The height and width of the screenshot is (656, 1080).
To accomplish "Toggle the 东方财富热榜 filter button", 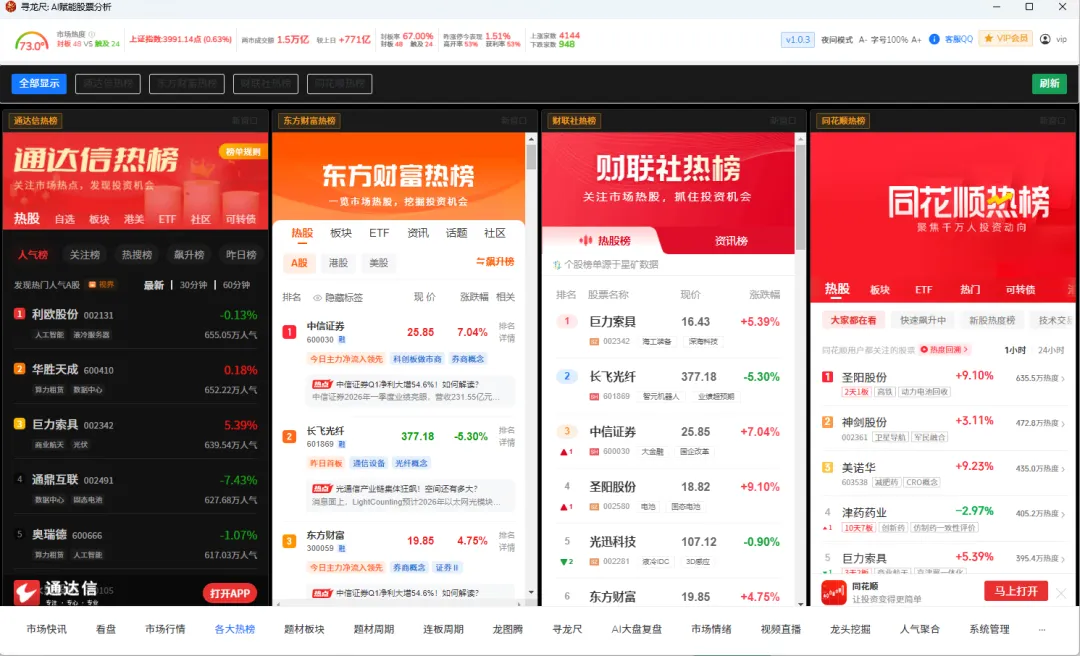I will pos(187,84).
